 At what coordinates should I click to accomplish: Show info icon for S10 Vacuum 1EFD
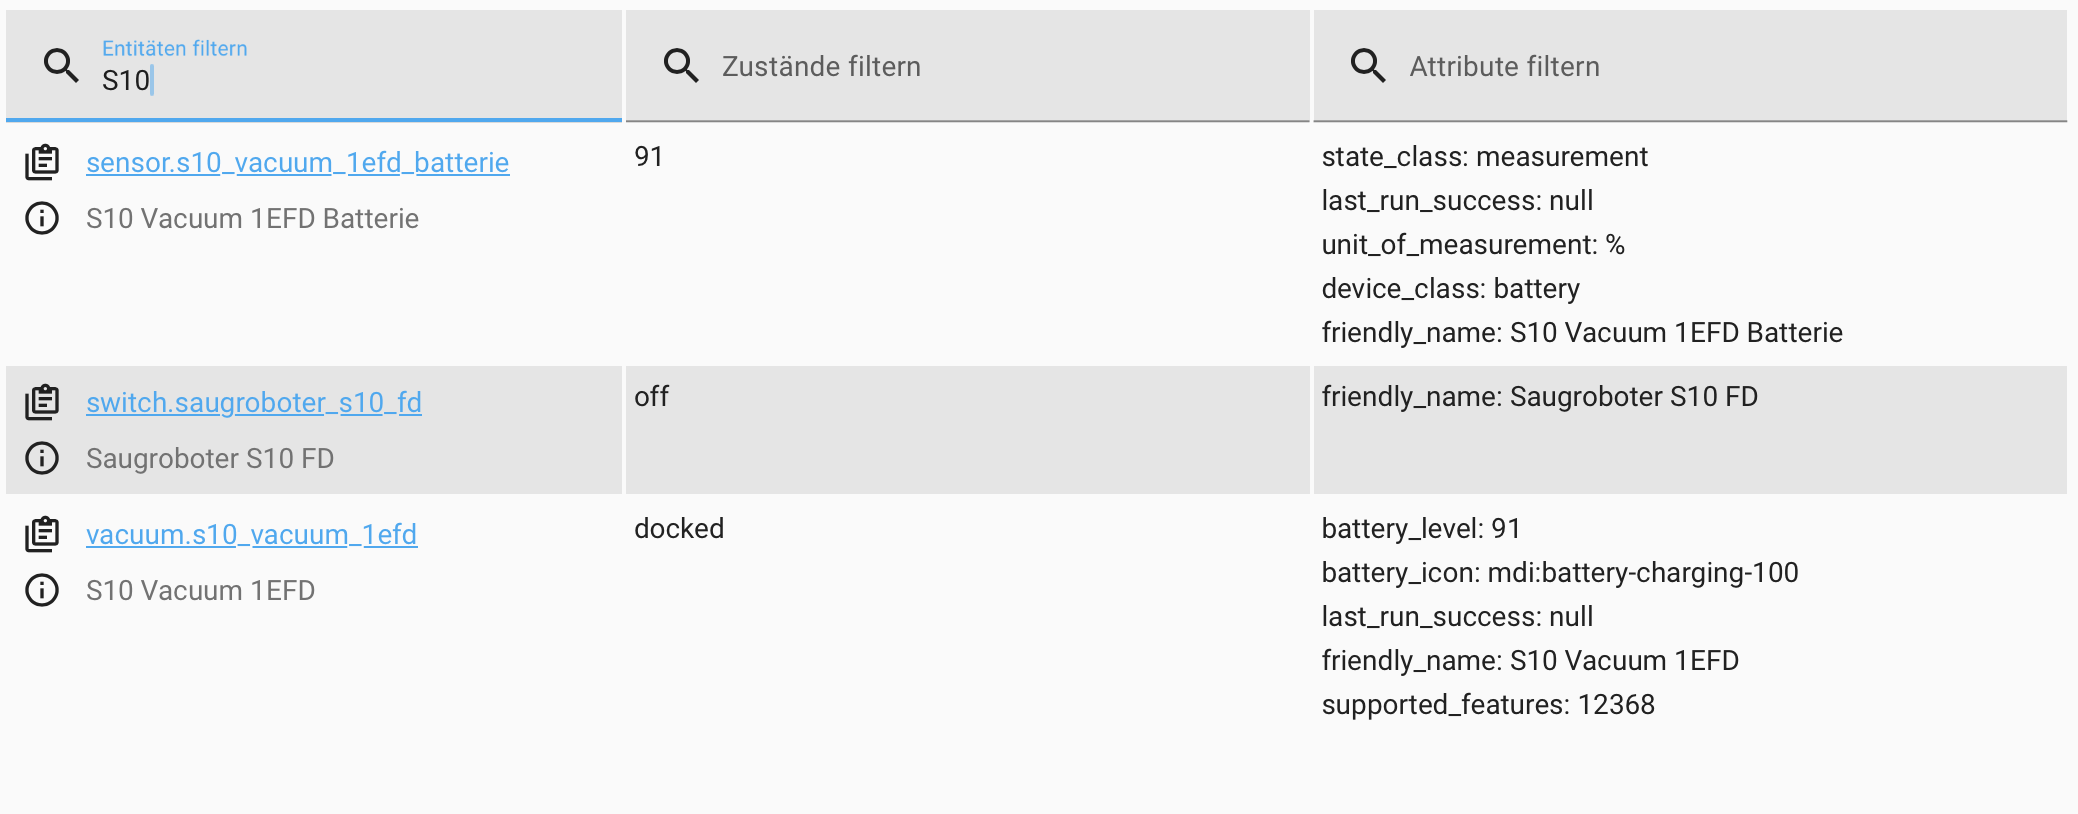pos(42,590)
